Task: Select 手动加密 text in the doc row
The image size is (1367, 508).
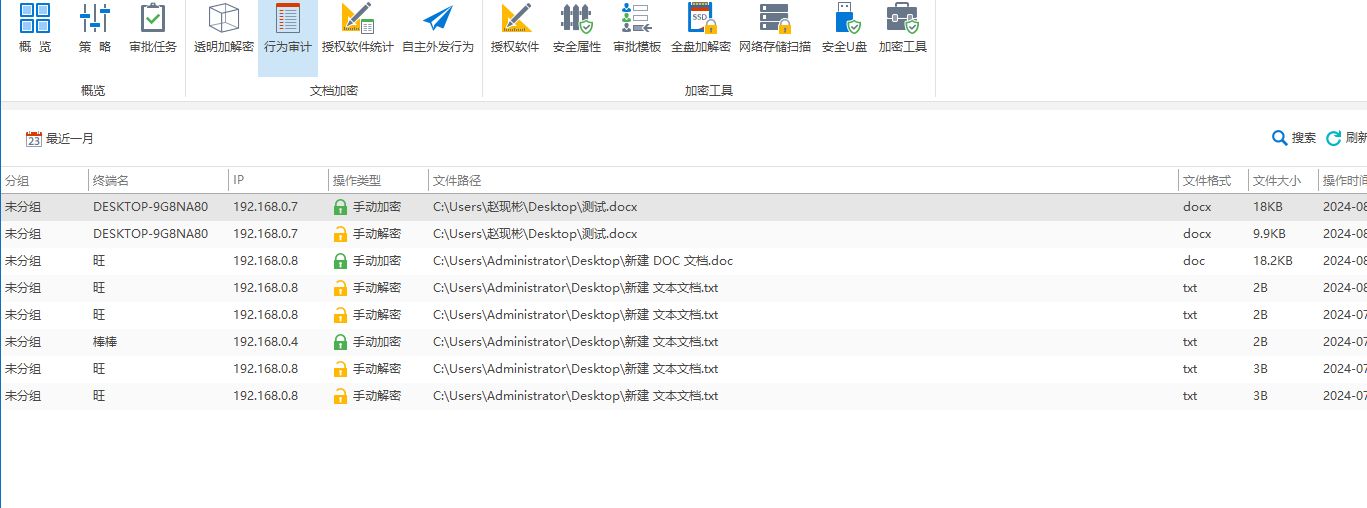Action: coord(377,261)
